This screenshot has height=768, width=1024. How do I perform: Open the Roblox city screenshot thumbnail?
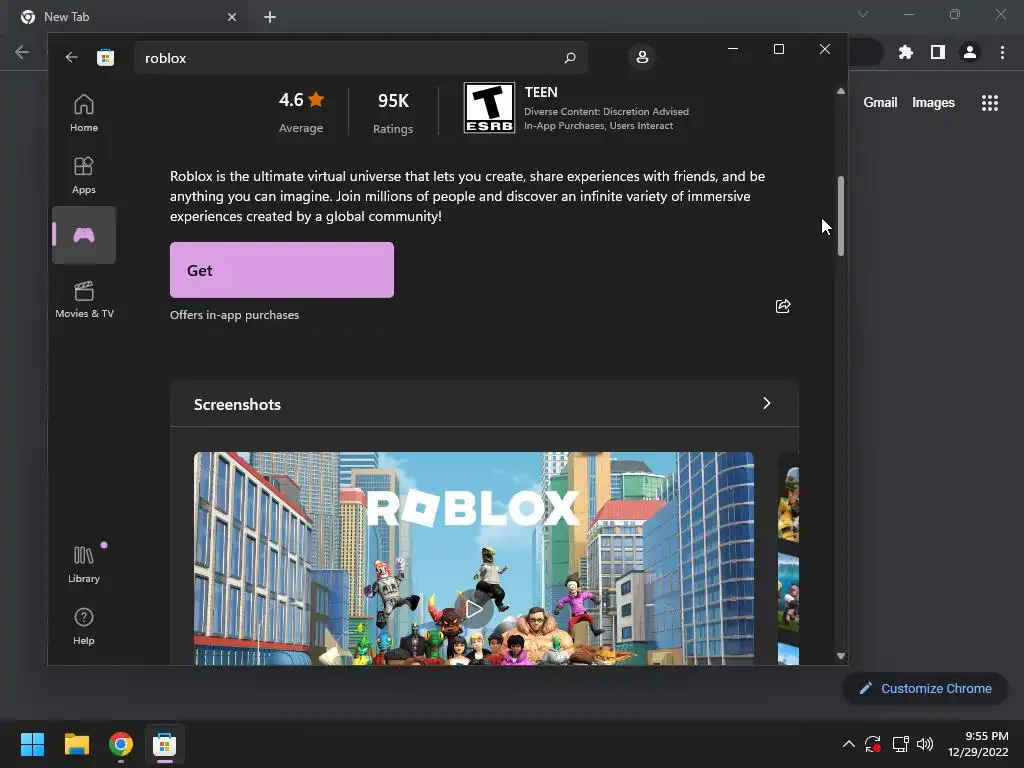[473, 558]
